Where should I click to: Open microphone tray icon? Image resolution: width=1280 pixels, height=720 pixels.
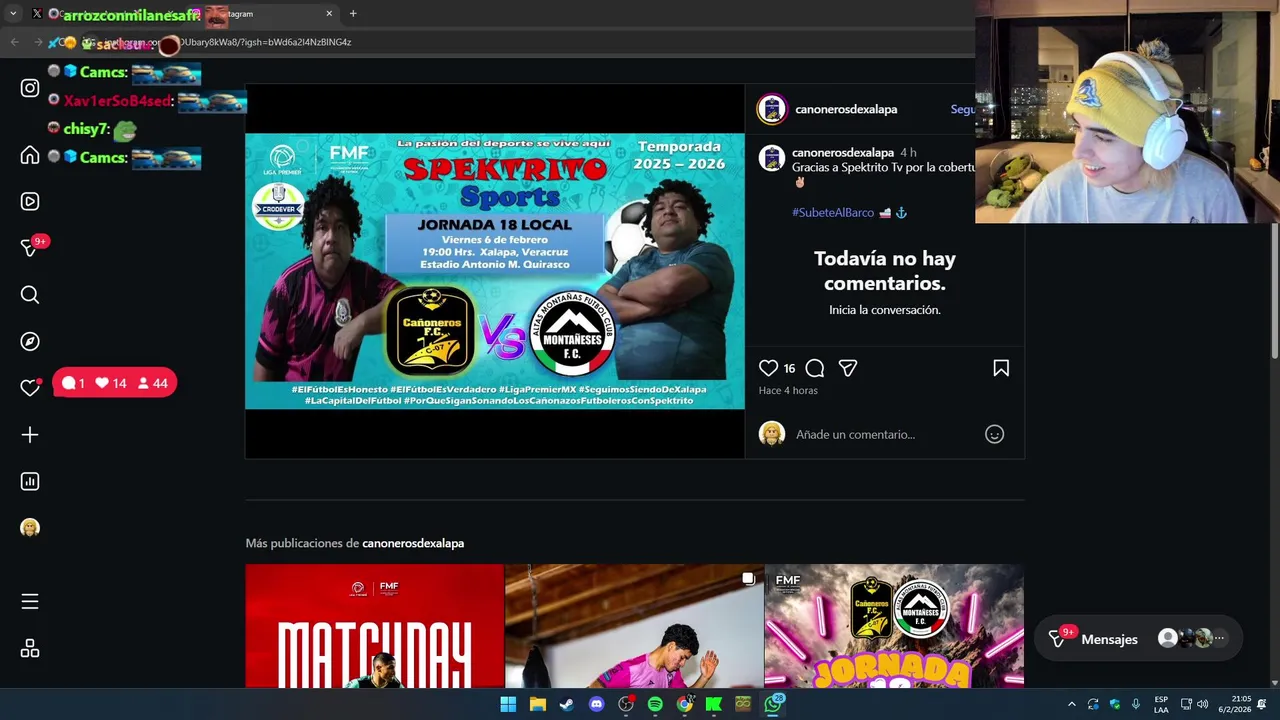[x=1136, y=704]
